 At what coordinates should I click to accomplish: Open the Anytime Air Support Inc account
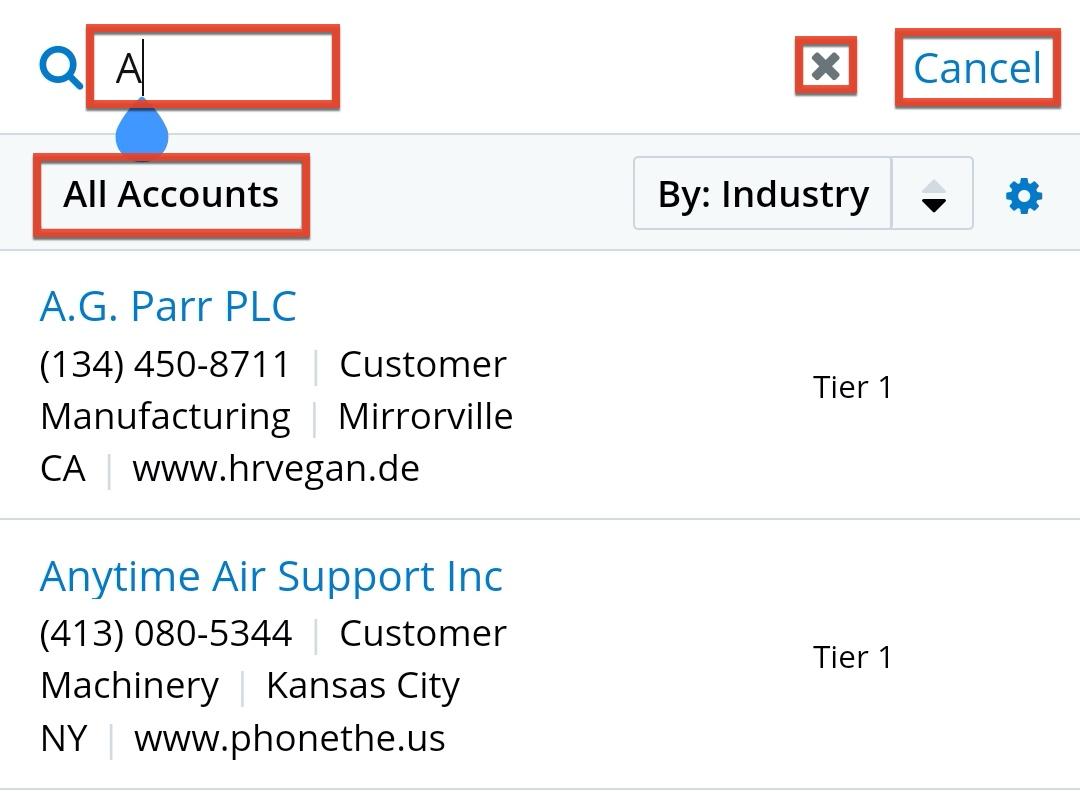(271, 577)
